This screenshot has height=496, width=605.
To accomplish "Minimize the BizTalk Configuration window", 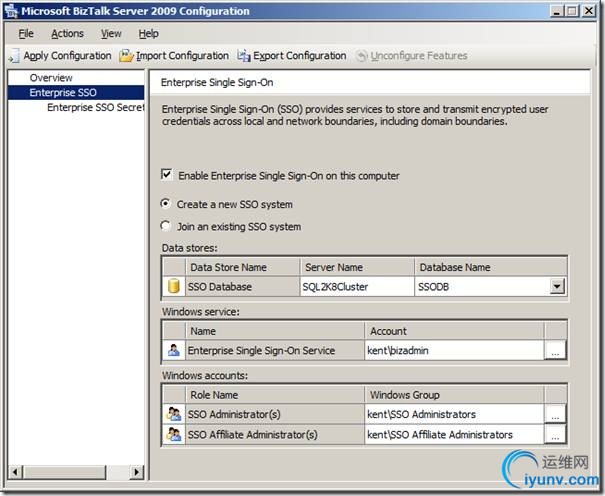I will [556, 11].
